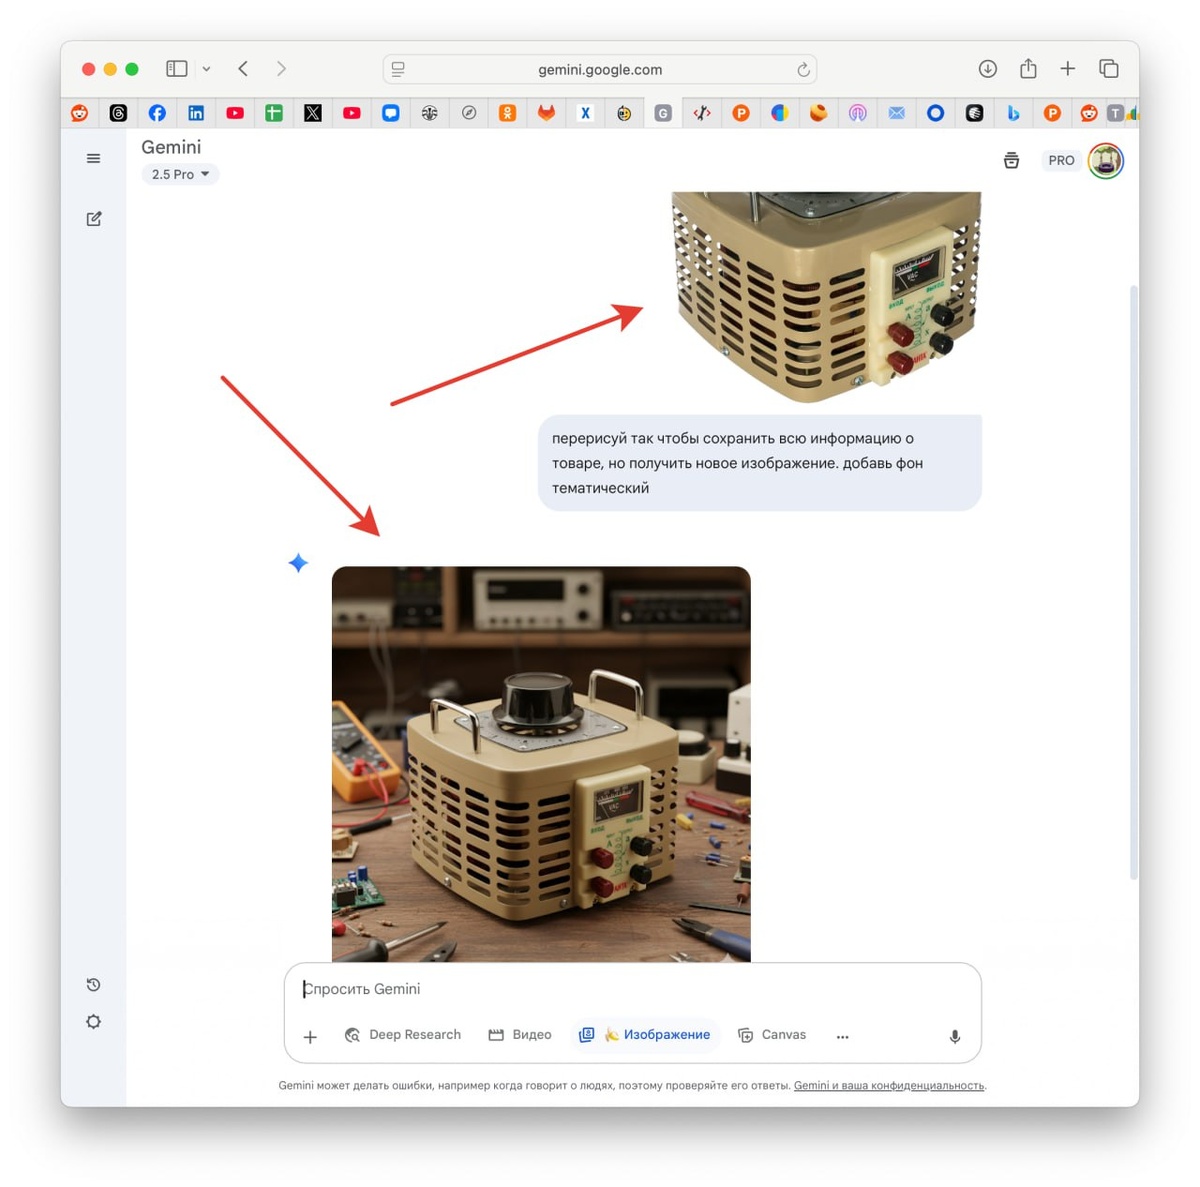The height and width of the screenshot is (1187, 1200).
Task: Expand the Safari sidebar options chevron
Action: (206, 69)
